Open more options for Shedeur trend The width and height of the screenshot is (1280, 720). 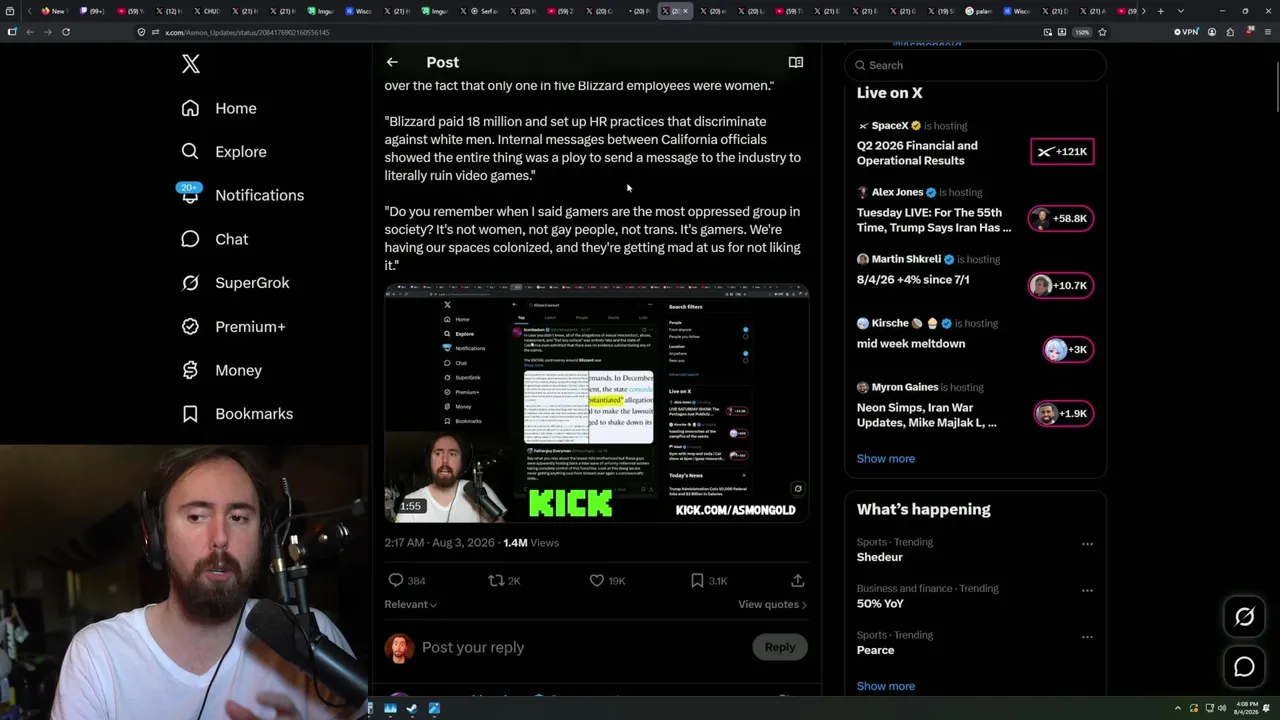pyautogui.click(x=1087, y=544)
